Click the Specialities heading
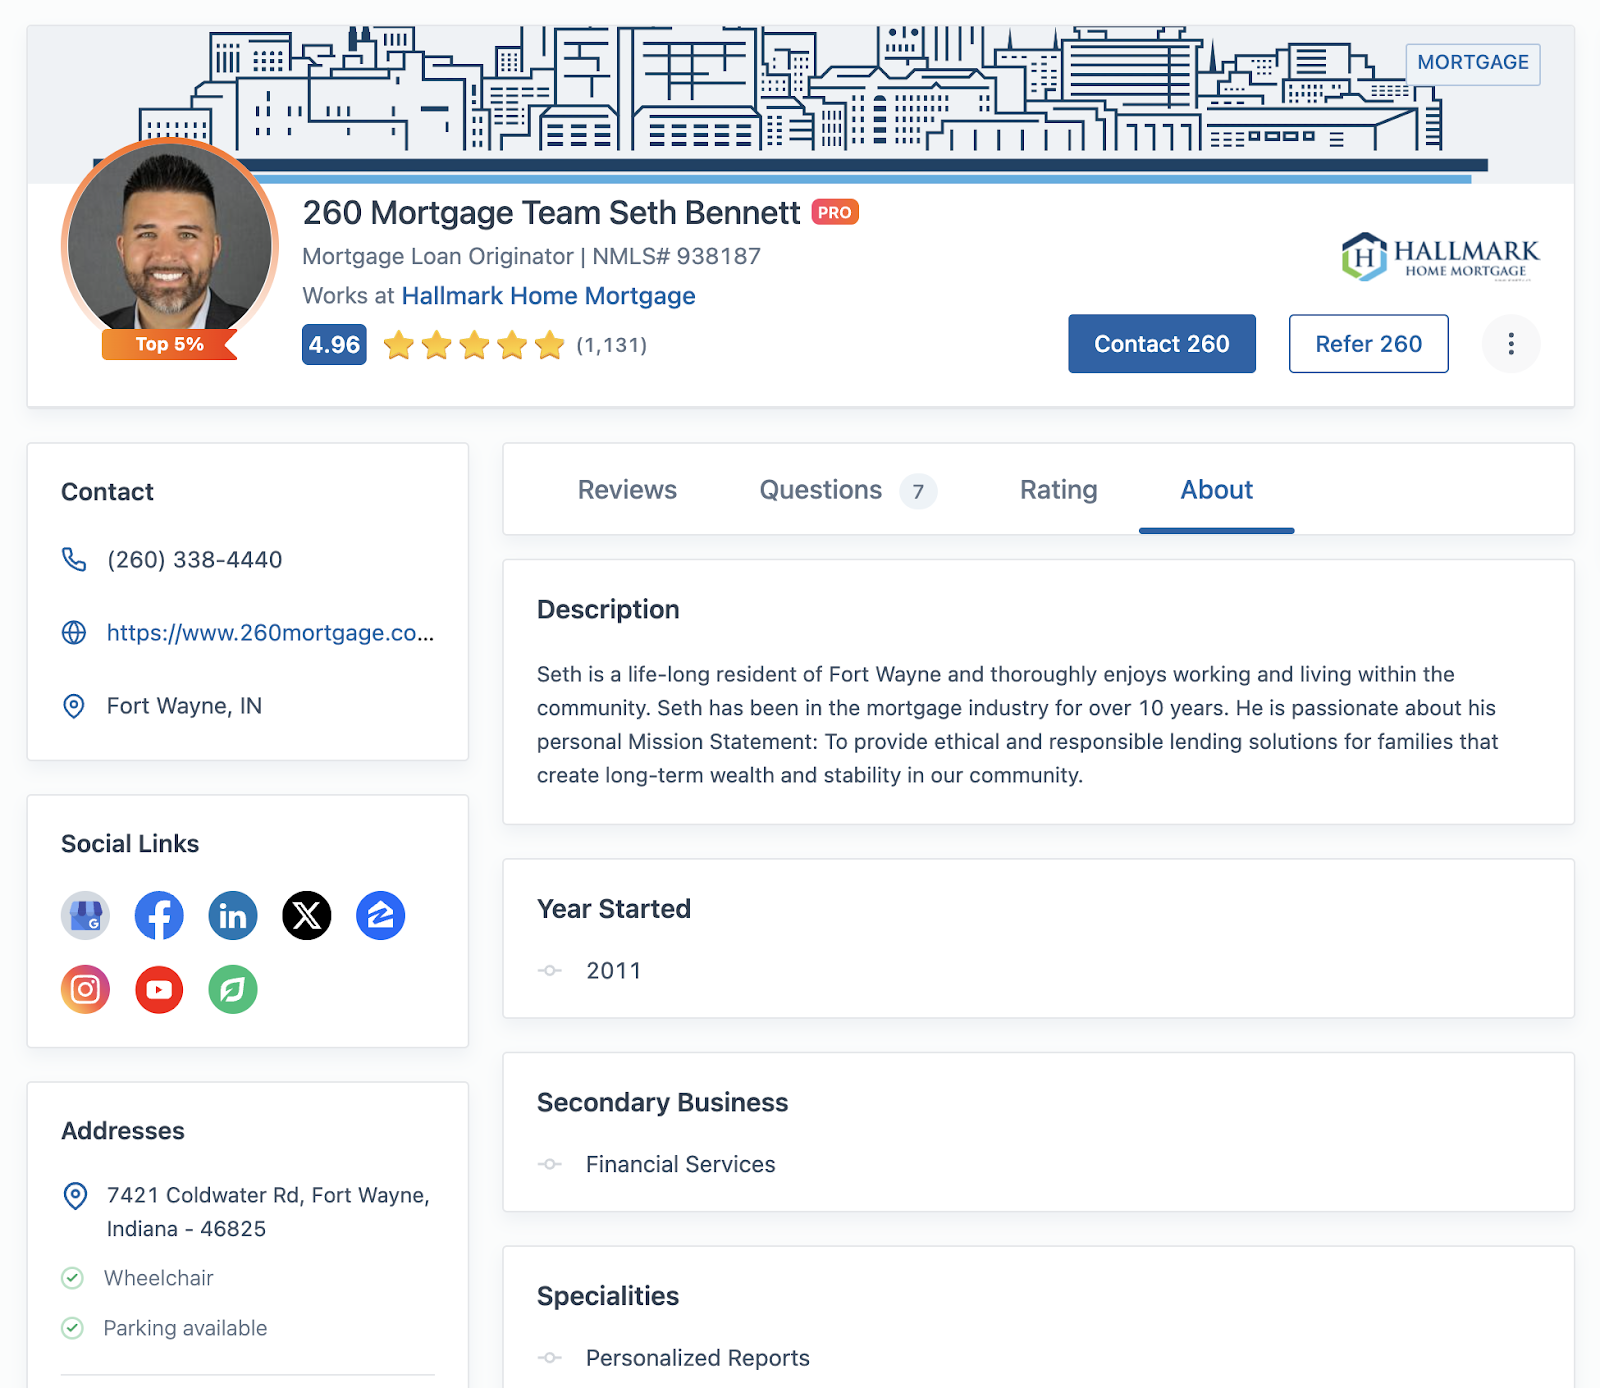 tap(608, 1297)
